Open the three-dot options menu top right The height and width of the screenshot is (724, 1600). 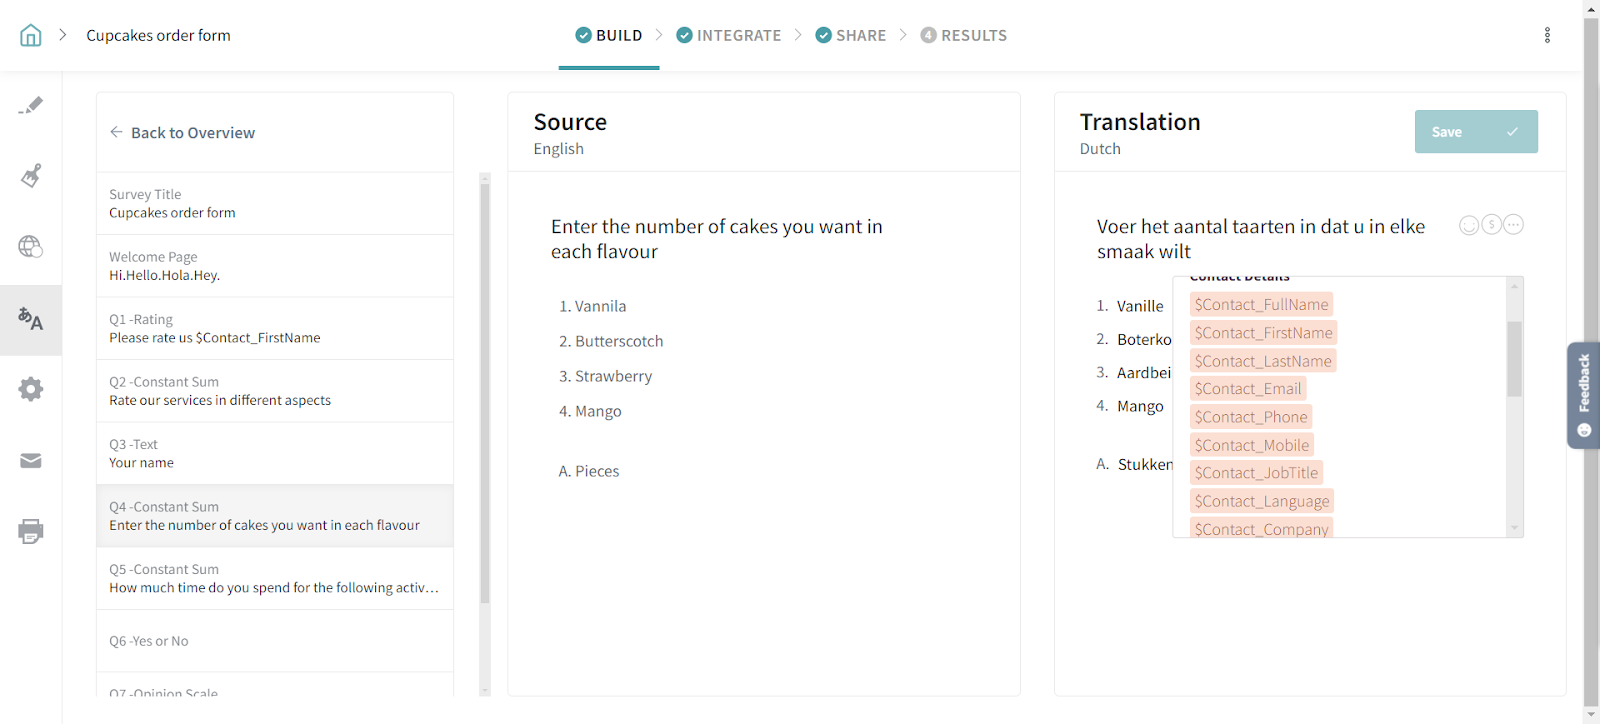pos(1547,36)
